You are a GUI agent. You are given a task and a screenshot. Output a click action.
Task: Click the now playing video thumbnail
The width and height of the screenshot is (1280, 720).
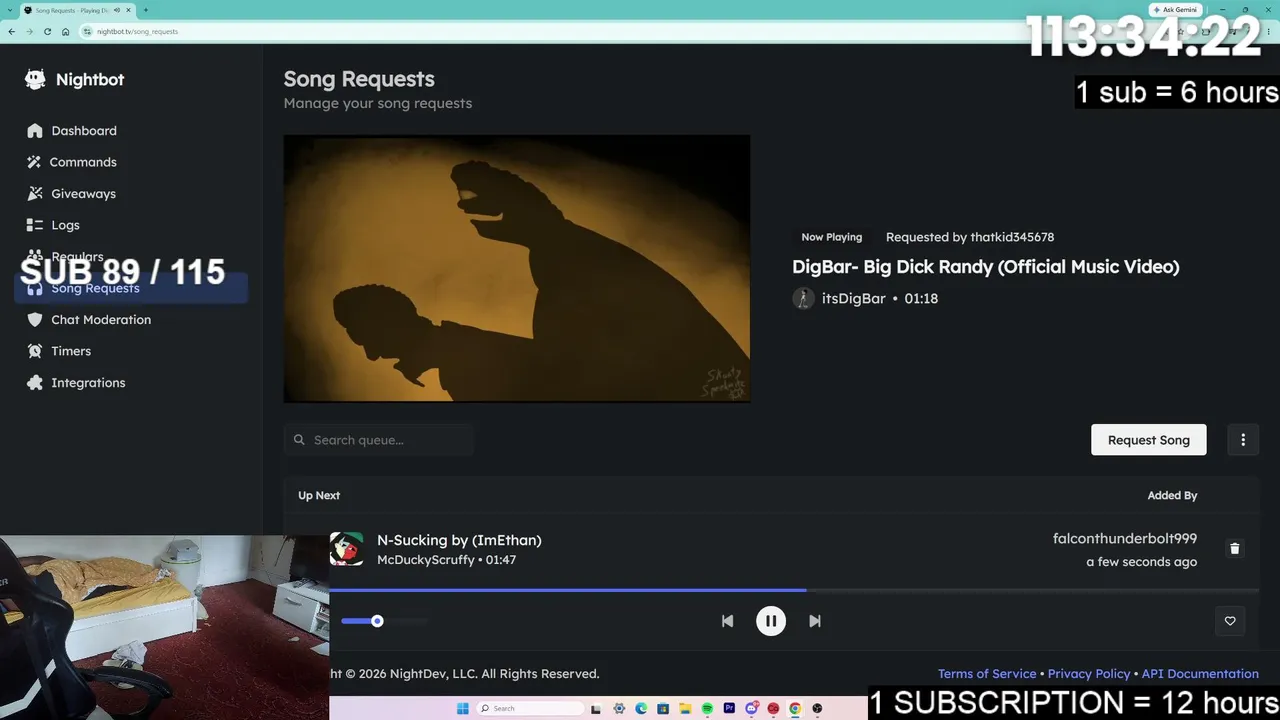click(x=517, y=269)
